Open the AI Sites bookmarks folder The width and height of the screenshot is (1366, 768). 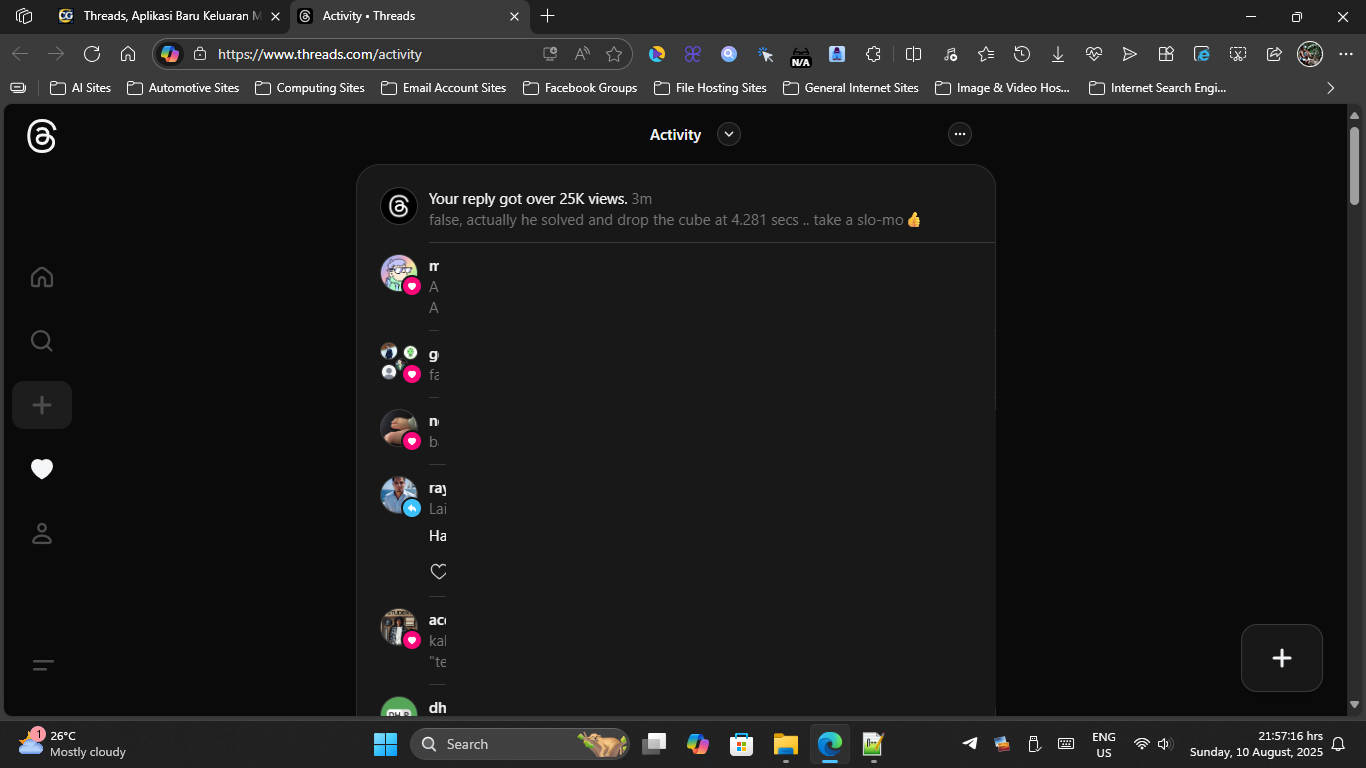(81, 88)
